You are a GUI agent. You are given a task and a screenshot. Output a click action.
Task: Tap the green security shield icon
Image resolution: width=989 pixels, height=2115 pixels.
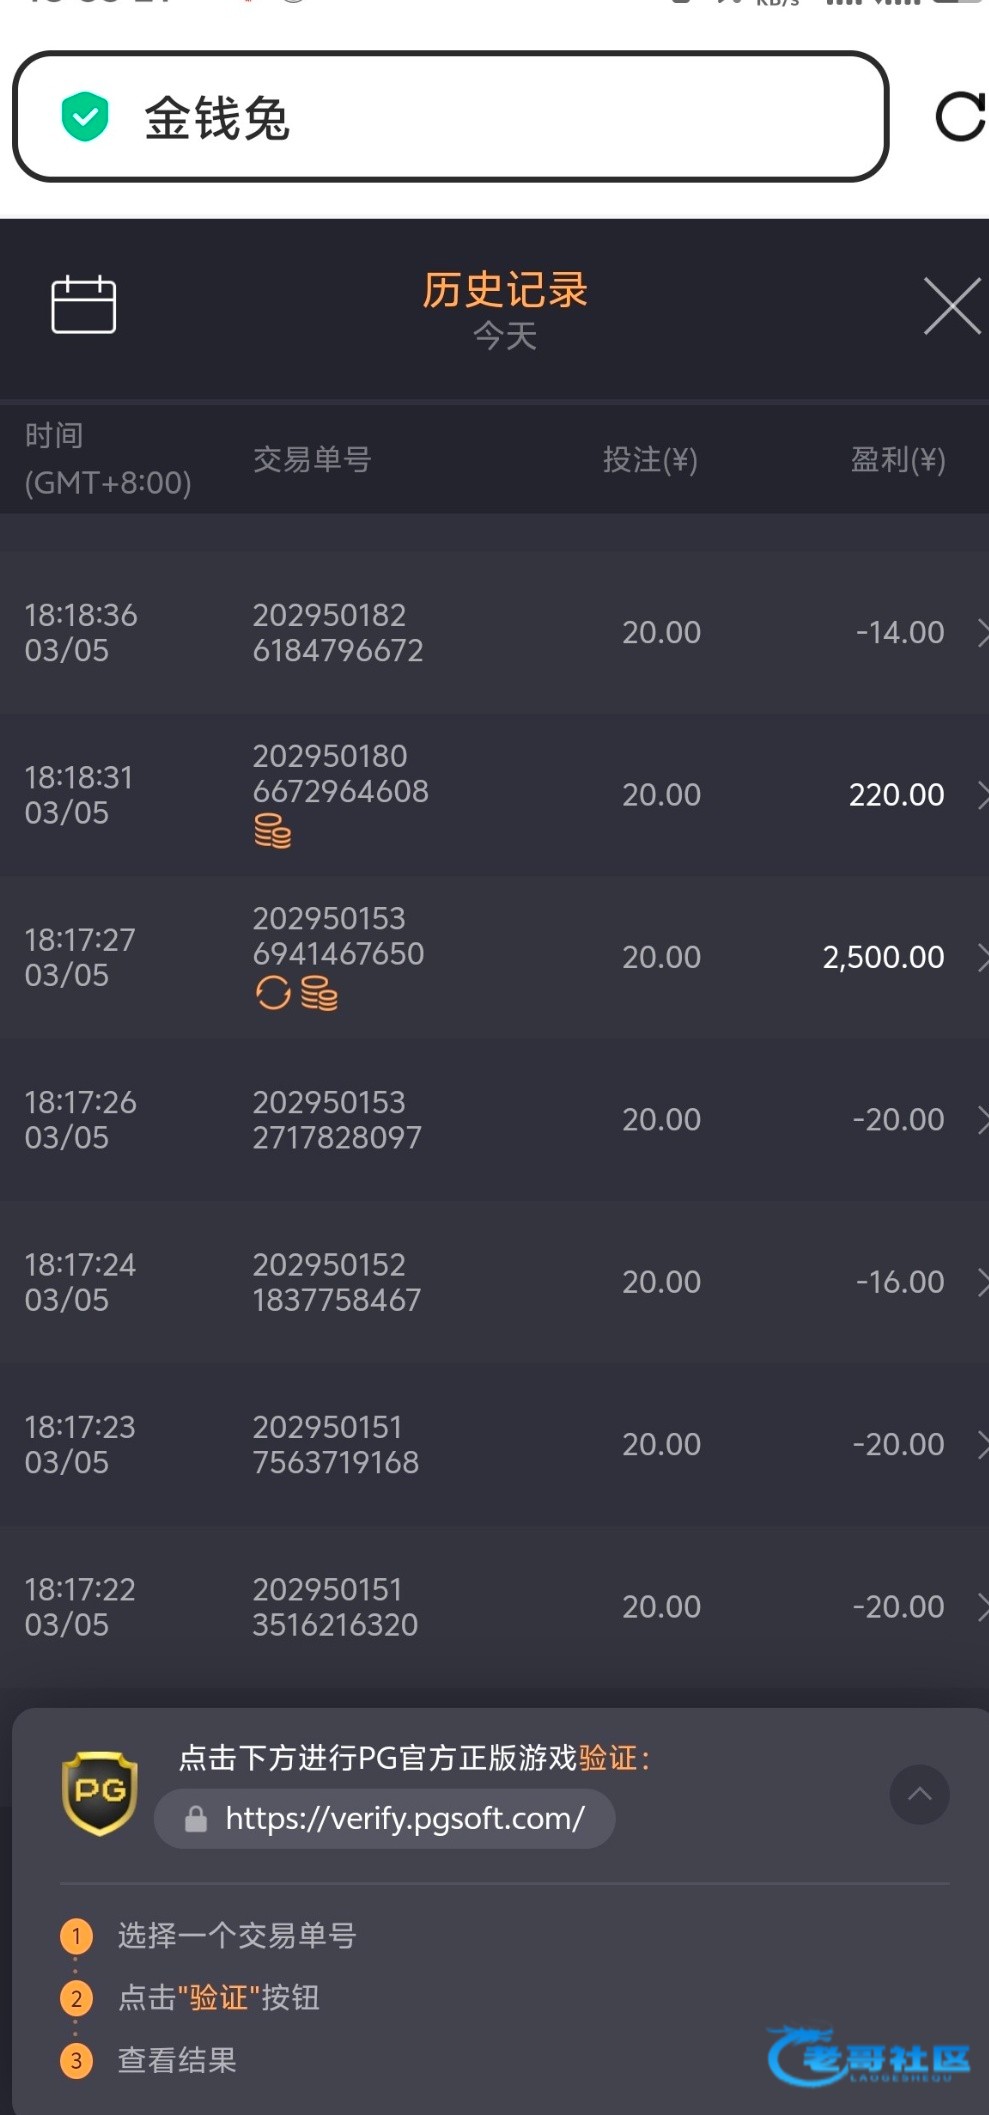coord(85,117)
